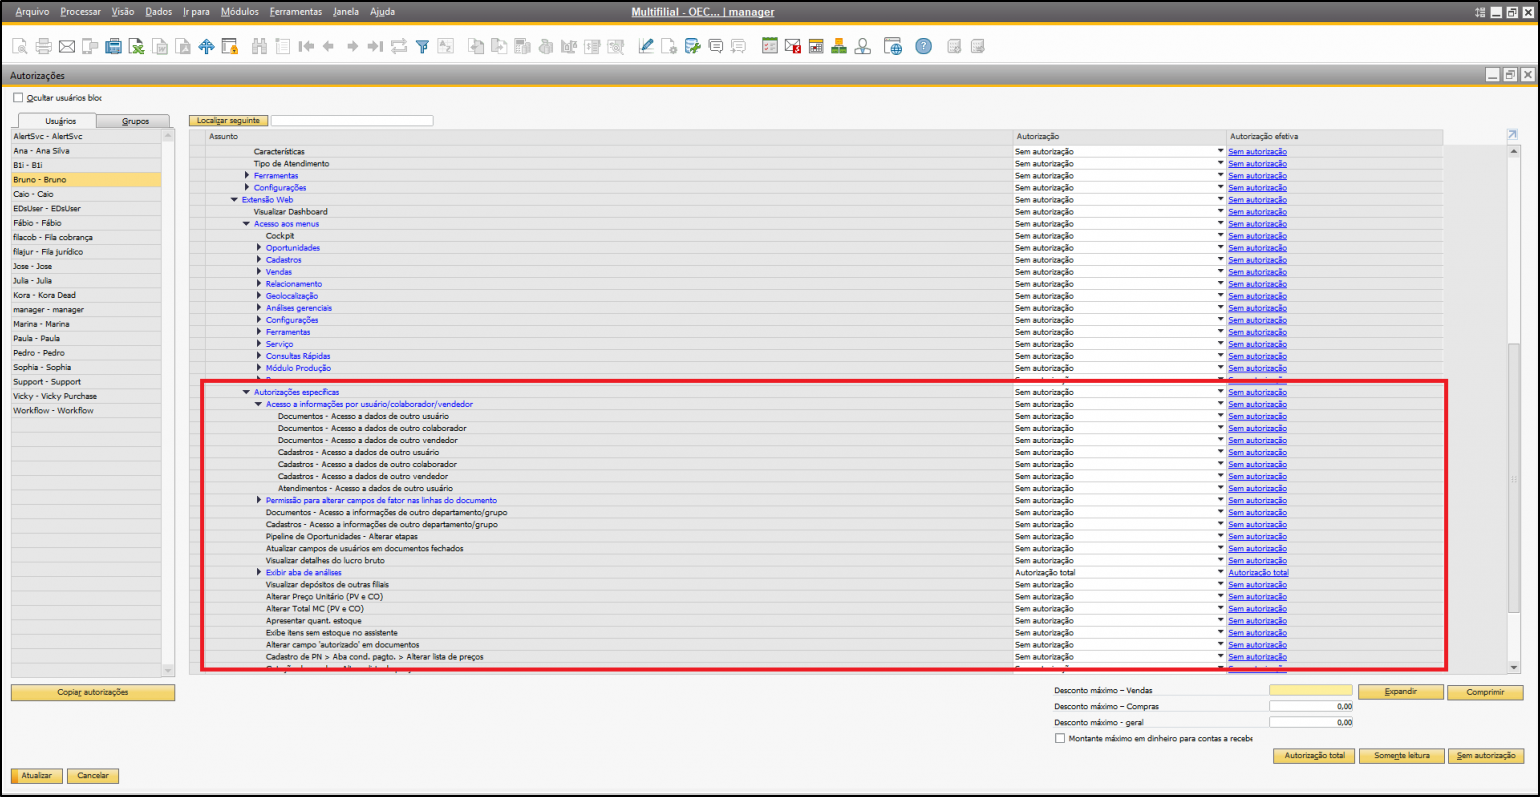Open the Arquivo menu

pyautogui.click(x=32, y=12)
